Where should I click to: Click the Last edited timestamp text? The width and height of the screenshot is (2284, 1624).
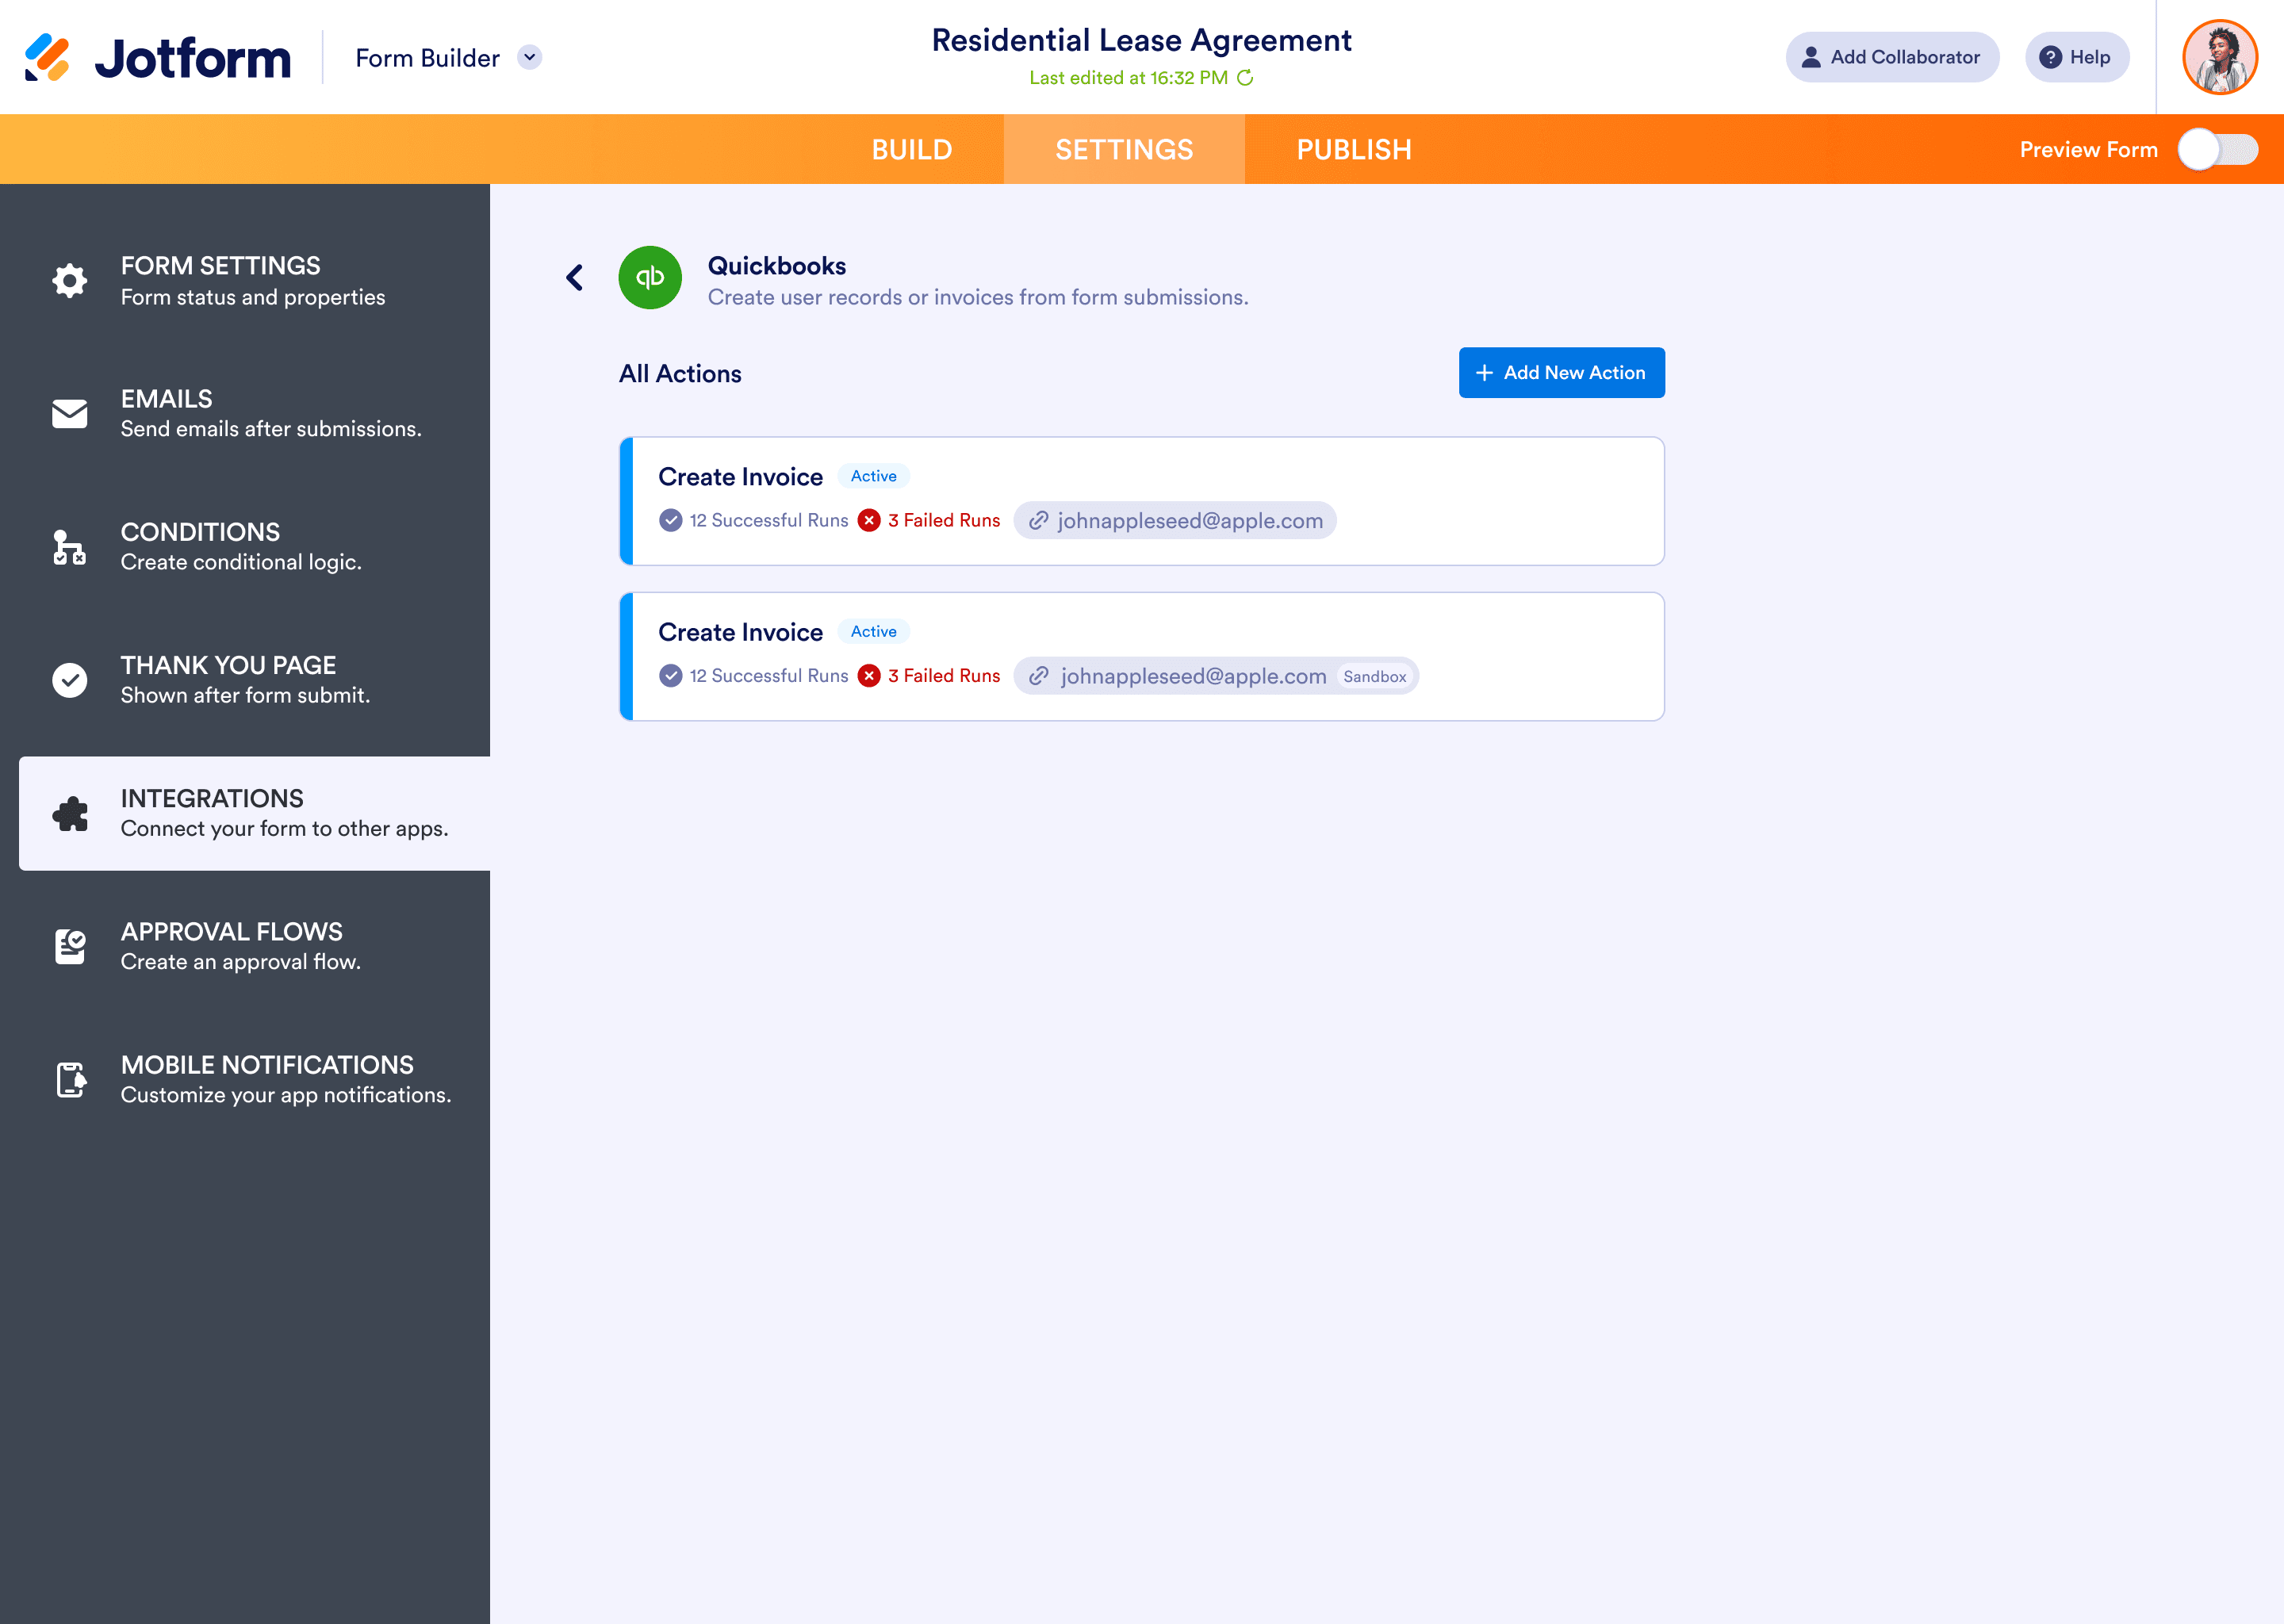point(1128,78)
